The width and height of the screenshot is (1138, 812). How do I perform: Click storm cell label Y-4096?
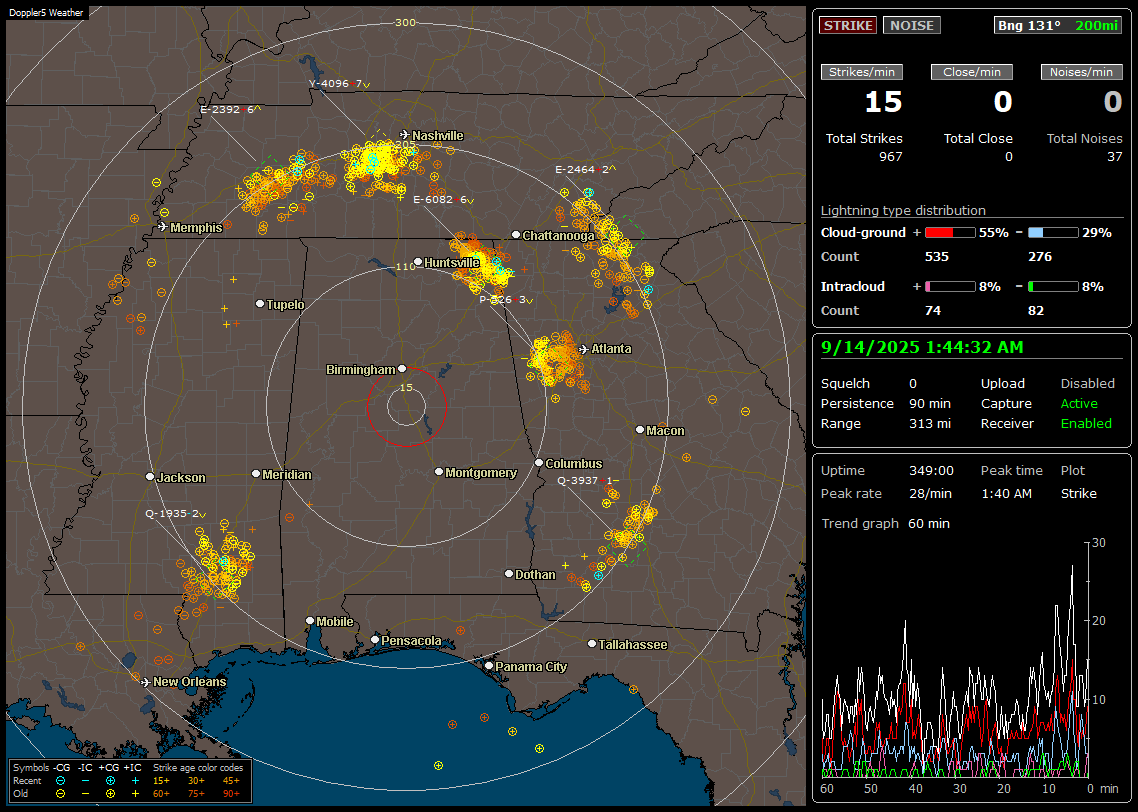340,83
